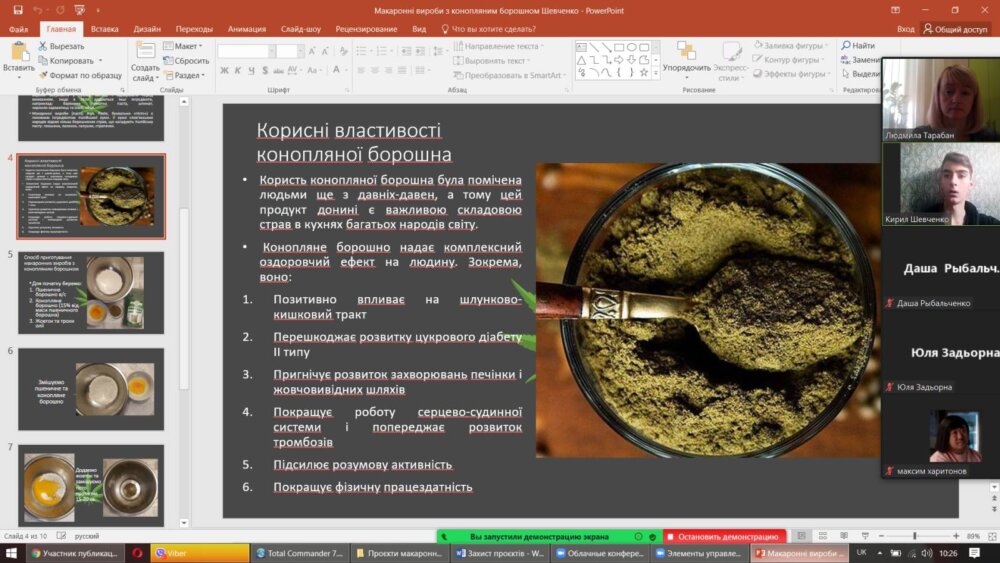Open font color (A) picker
The image size is (1000, 563).
pos(338,70)
